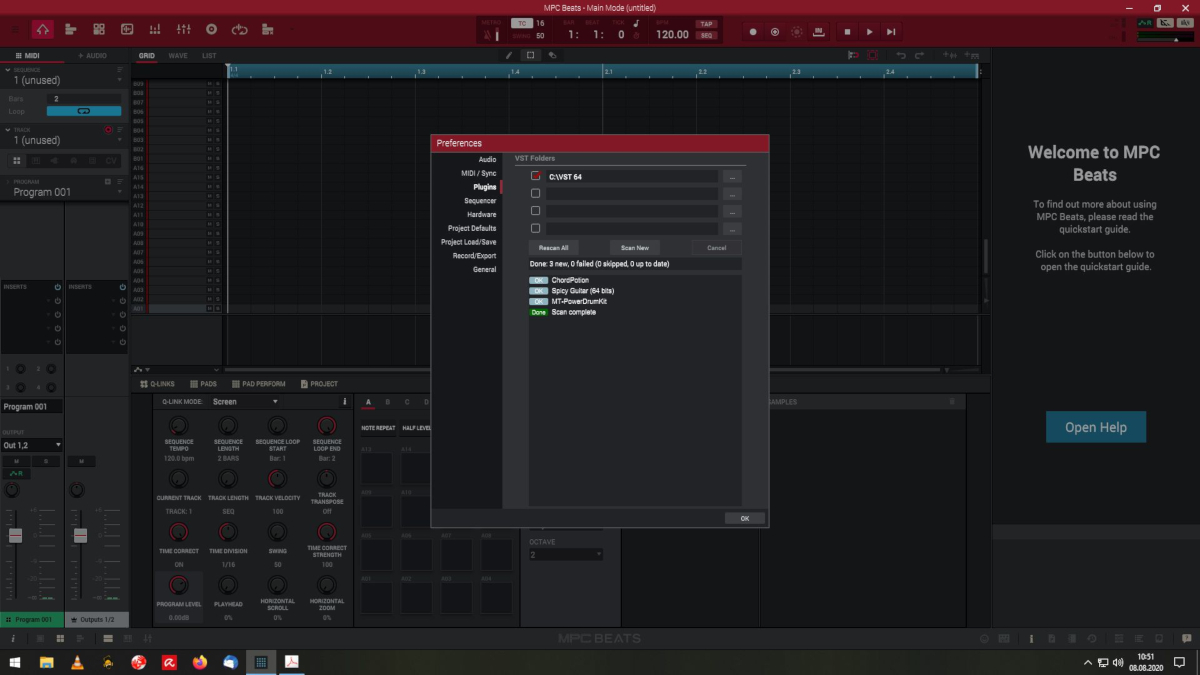Toggle the SEQ tempo button

[707, 35]
